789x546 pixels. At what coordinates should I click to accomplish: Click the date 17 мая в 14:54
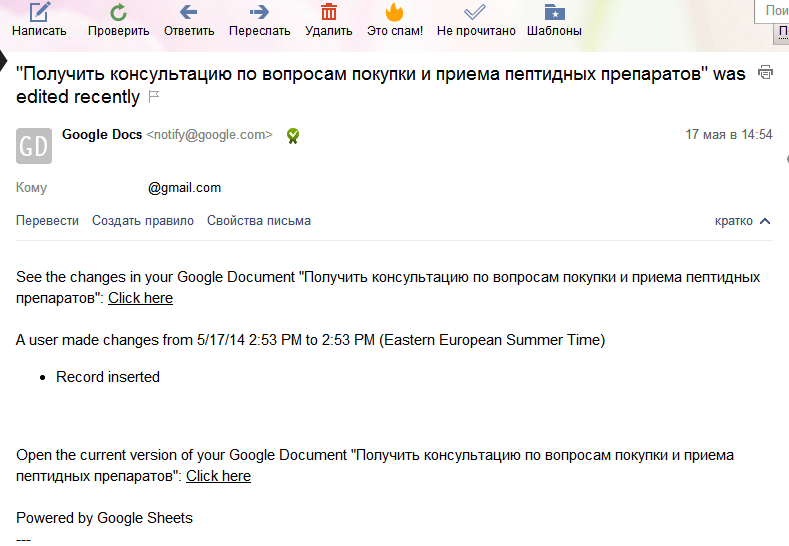click(729, 134)
